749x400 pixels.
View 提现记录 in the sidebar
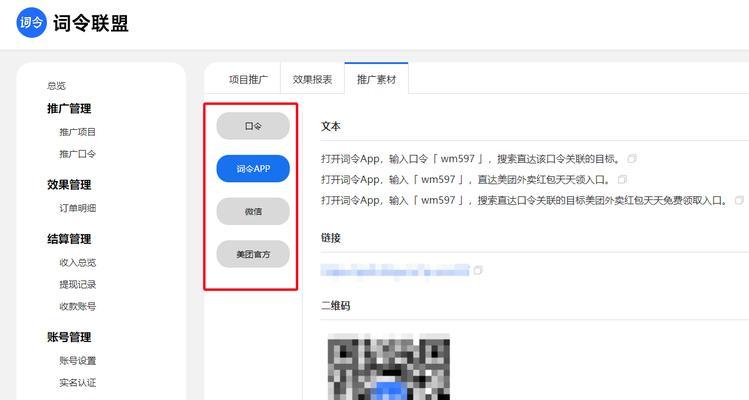pyautogui.click(x=77, y=284)
